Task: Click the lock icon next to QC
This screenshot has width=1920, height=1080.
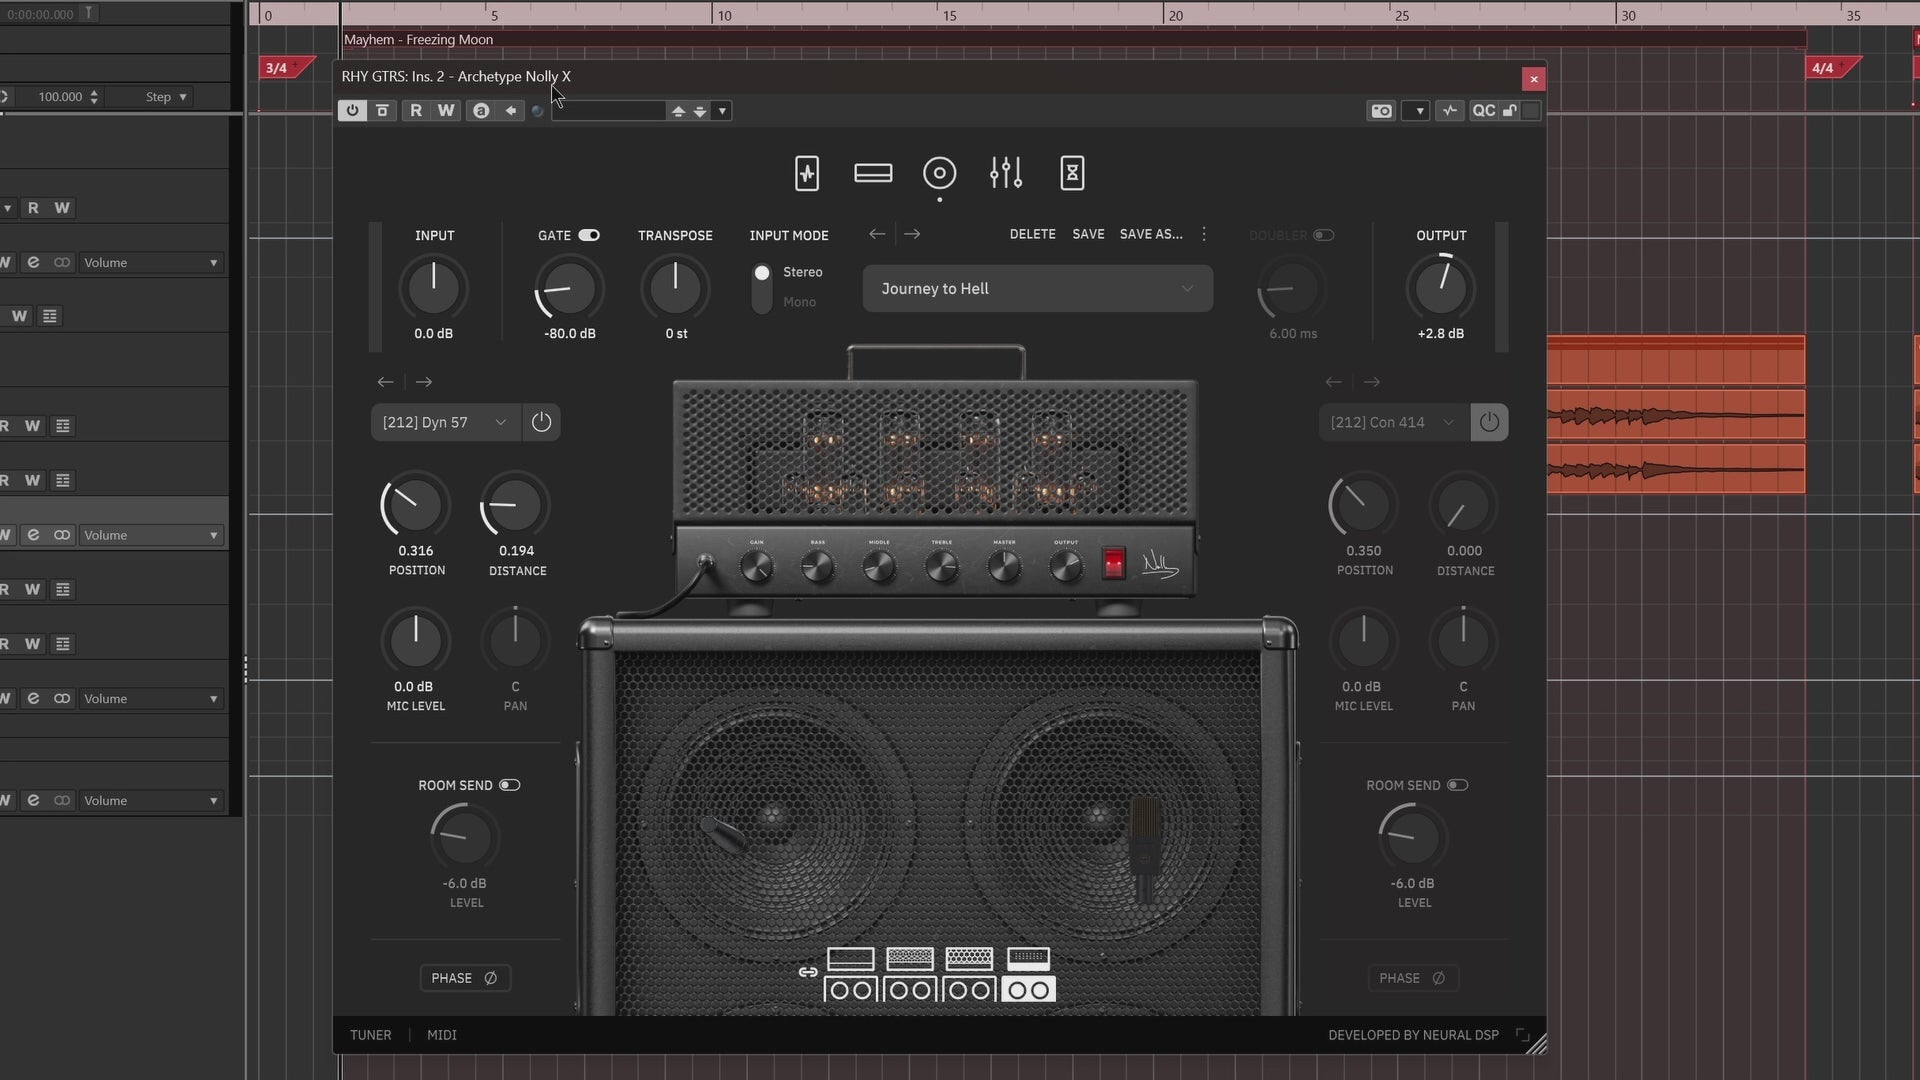Action: 1510,110
